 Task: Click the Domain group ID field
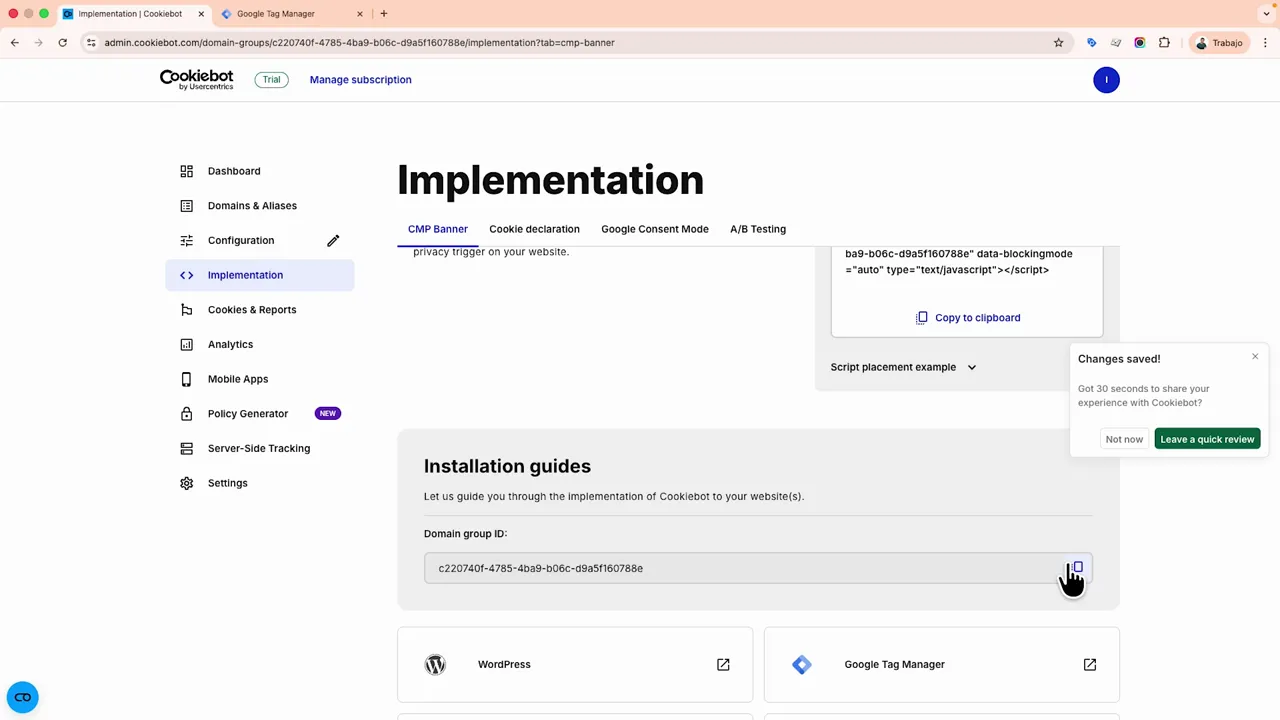point(758,568)
